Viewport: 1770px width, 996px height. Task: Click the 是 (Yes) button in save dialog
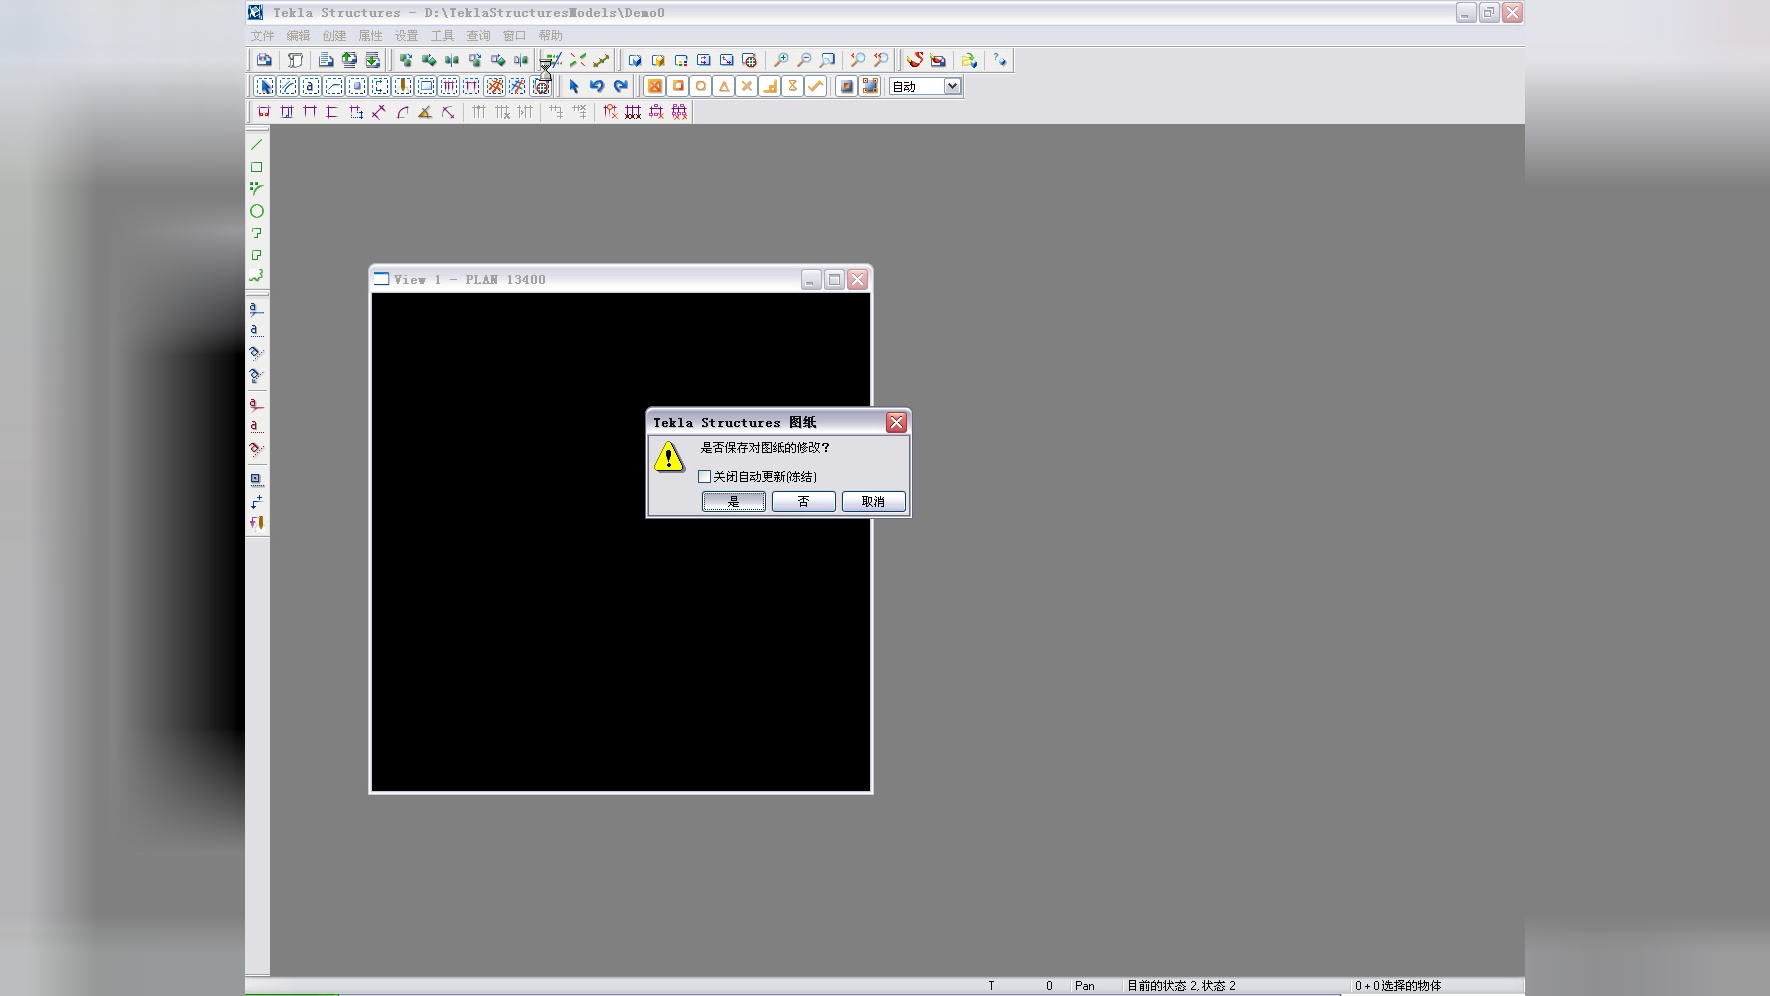pos(733,501)
